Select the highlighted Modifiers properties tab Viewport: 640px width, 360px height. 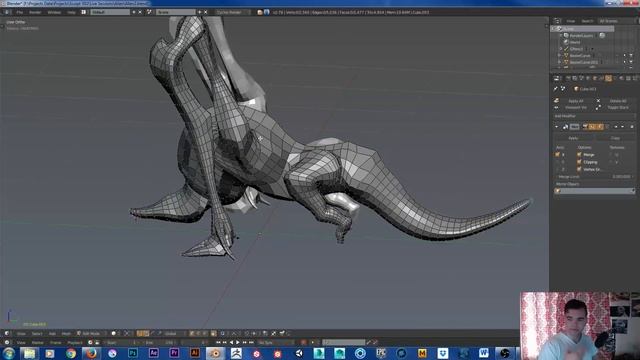(609, 78)
